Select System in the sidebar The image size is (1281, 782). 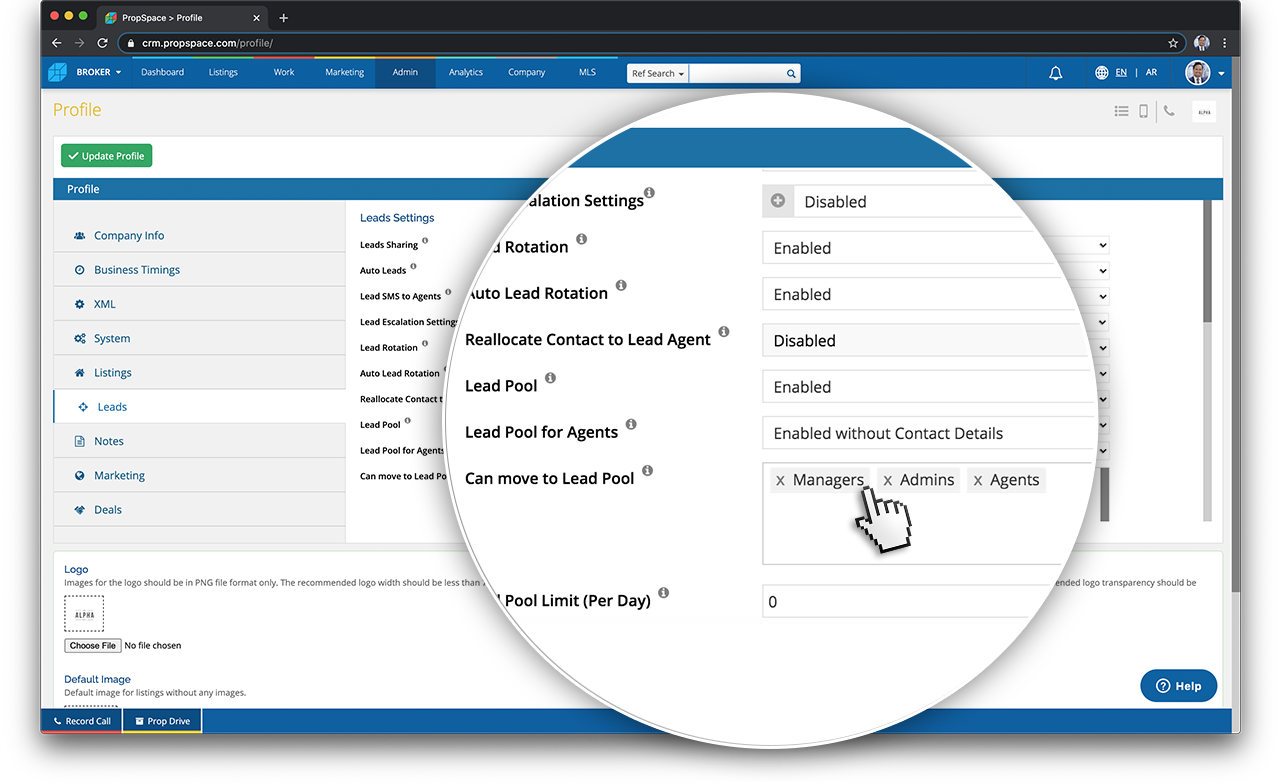(x=199, y=338)
